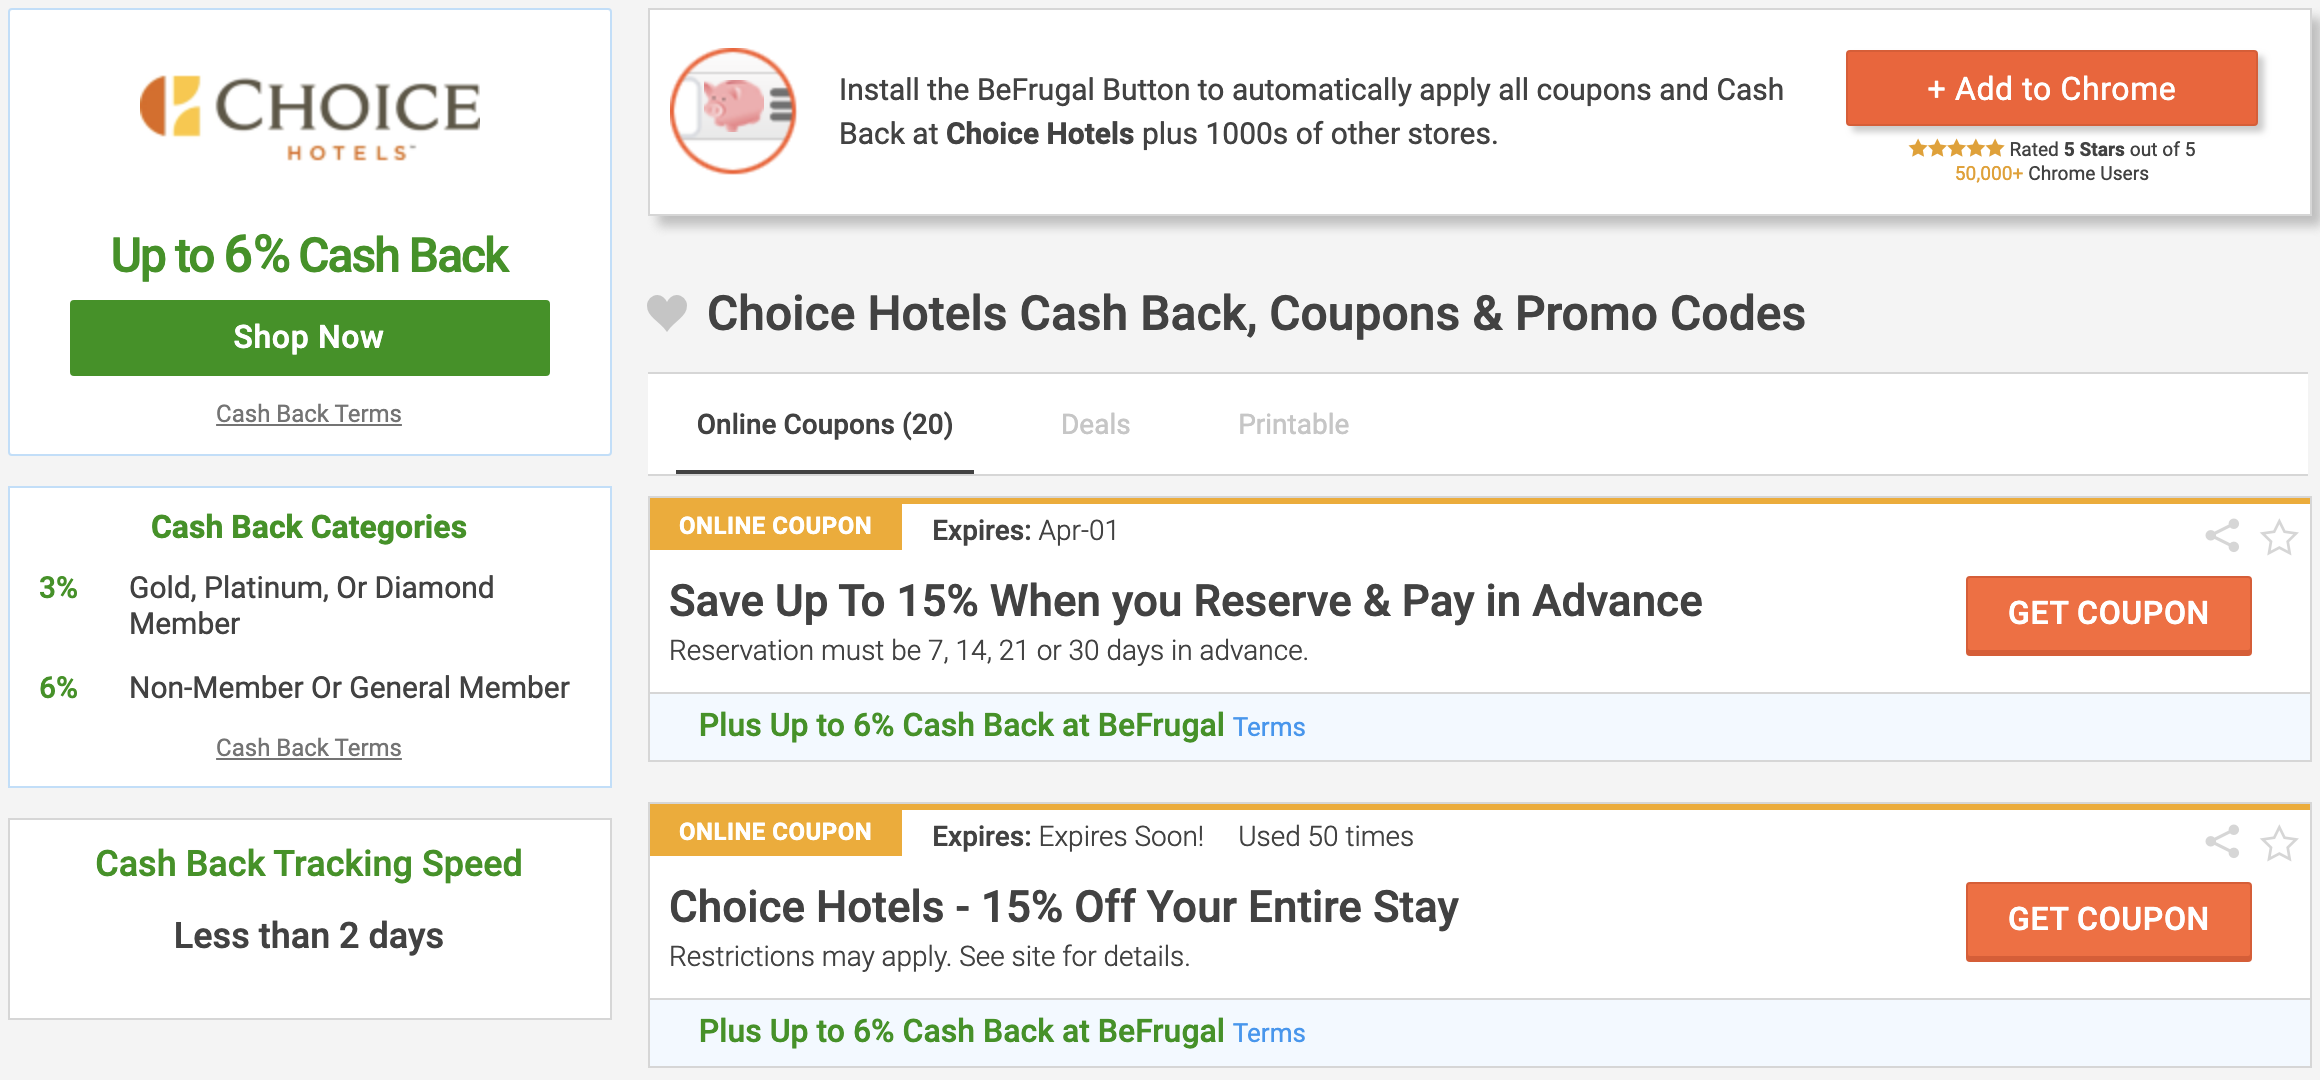Click the heart favorite icon beside page title

[667, 313]
